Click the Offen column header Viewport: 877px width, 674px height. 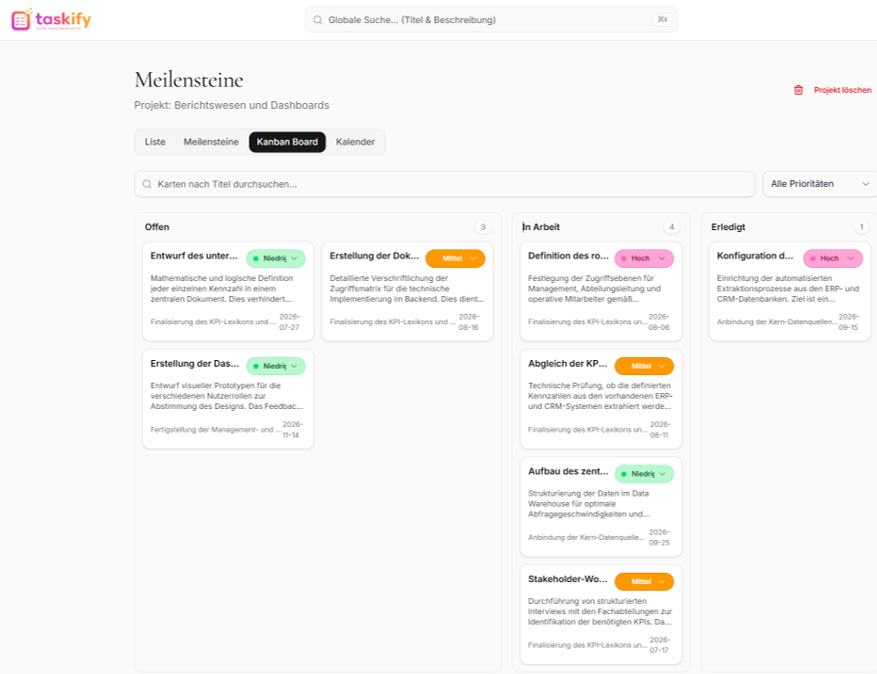pos(157,227)
